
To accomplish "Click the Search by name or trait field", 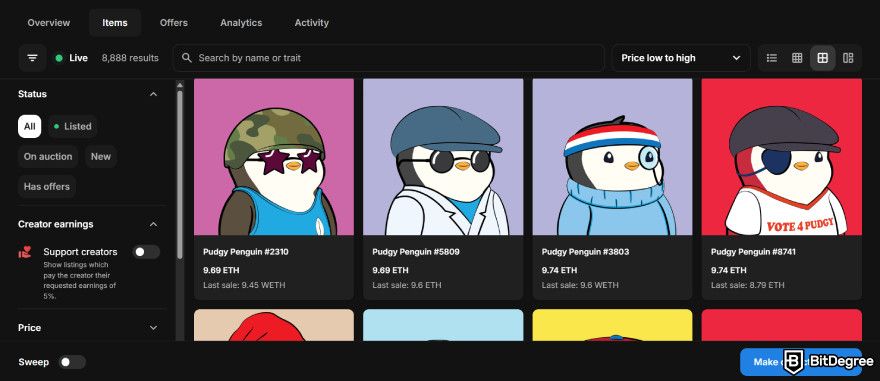I will 388,58.
